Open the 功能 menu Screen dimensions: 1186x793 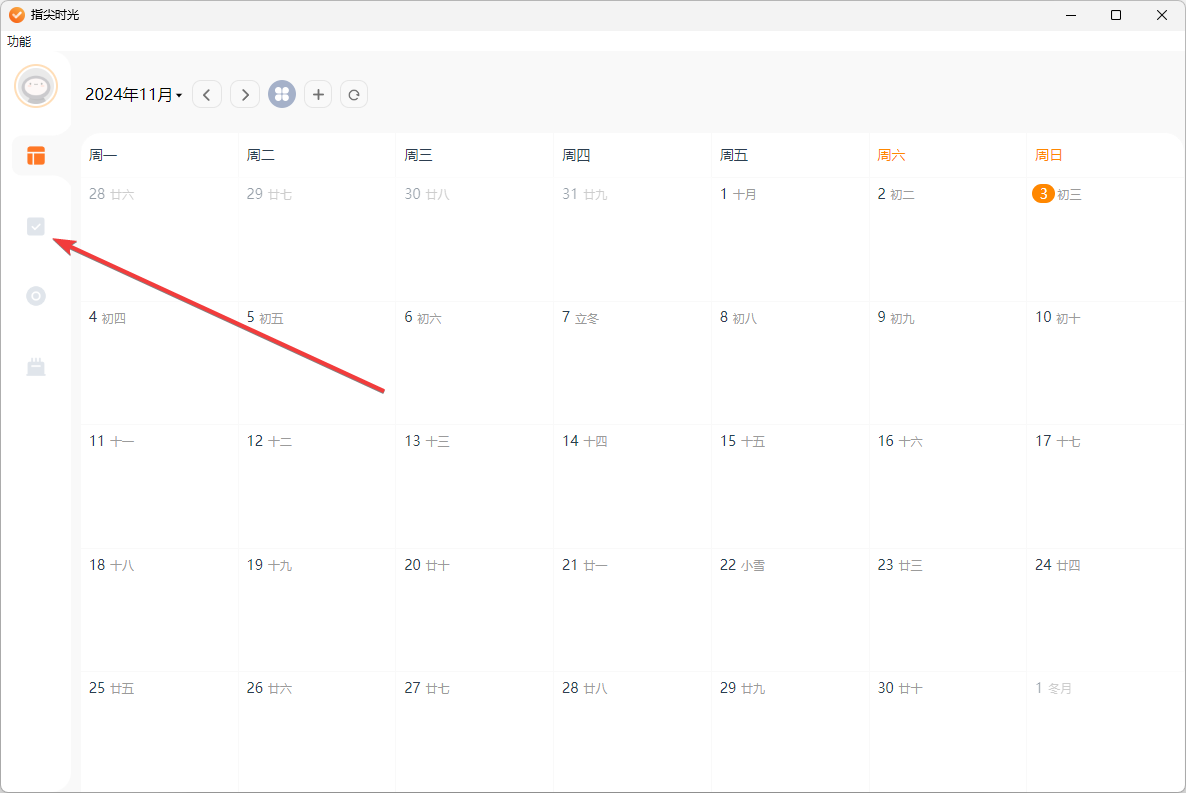(x=19, y=41)
